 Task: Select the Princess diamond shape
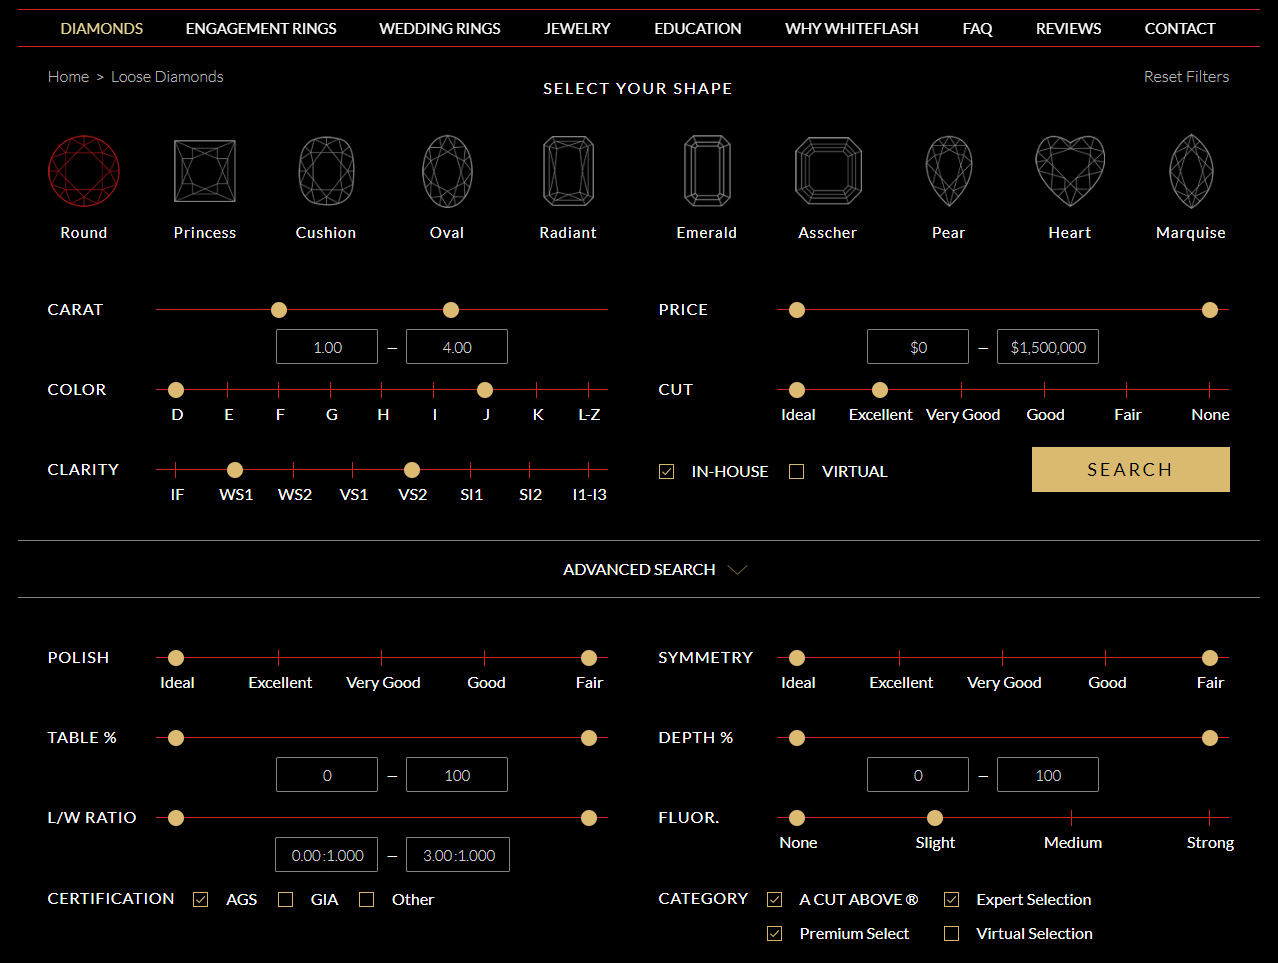[x=204, y=171]
